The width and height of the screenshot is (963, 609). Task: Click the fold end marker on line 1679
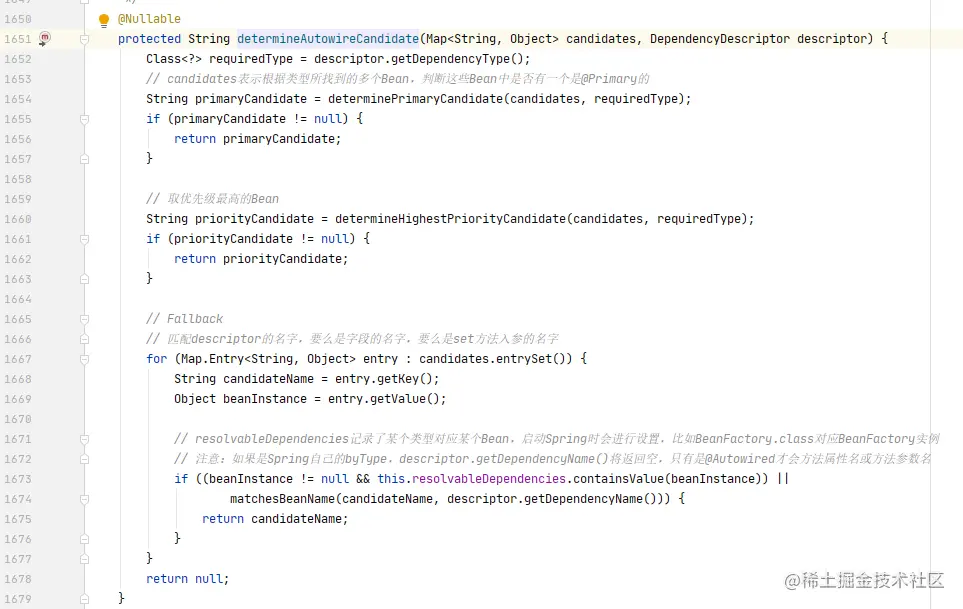[84, 598]
